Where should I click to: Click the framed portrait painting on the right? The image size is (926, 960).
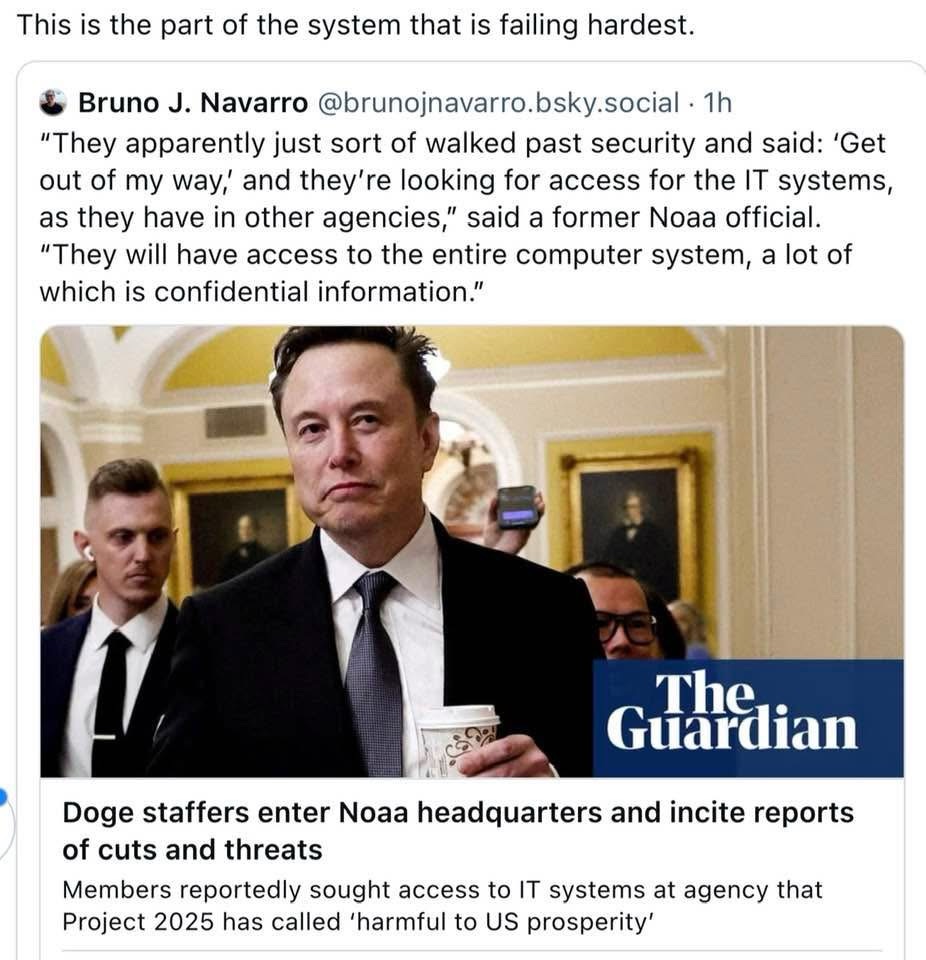pyautogui.click(x=629, y=520)
